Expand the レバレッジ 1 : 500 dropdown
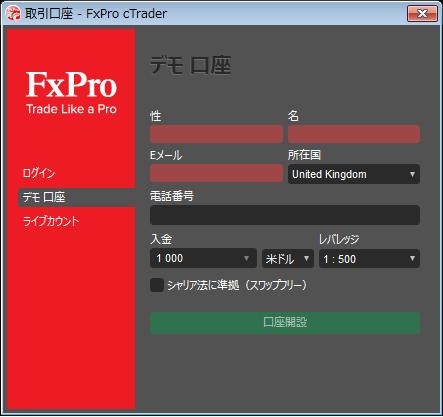443x417 pixels. tap(369, 259)
